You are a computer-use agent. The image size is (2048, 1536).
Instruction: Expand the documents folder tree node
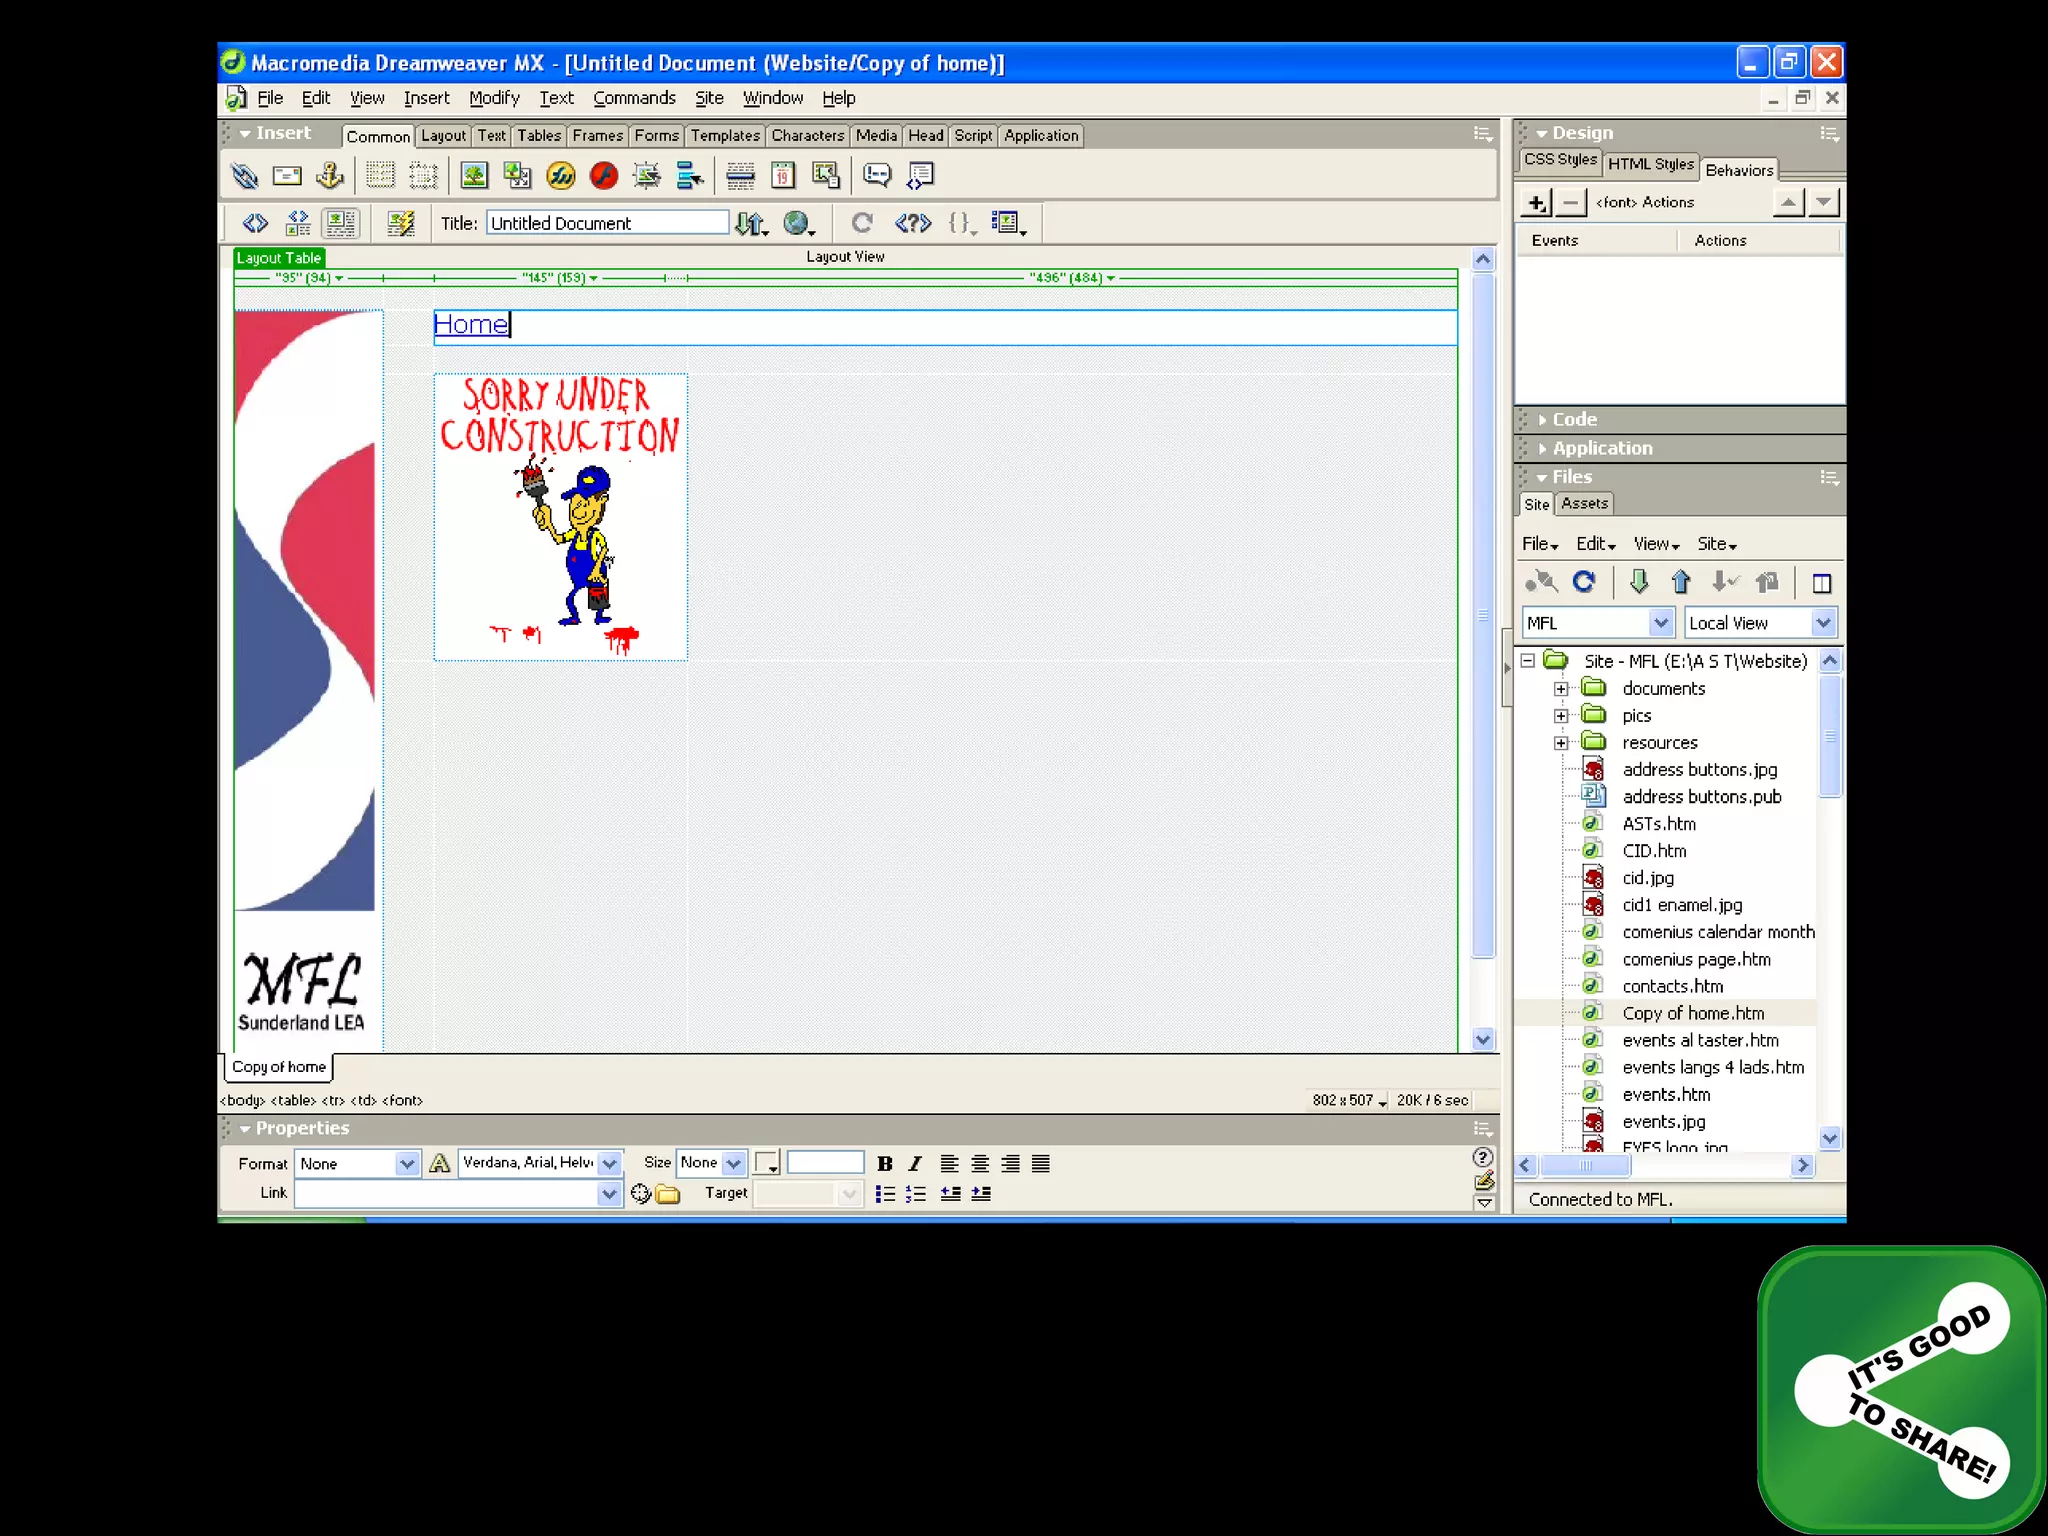point(1560,689)
